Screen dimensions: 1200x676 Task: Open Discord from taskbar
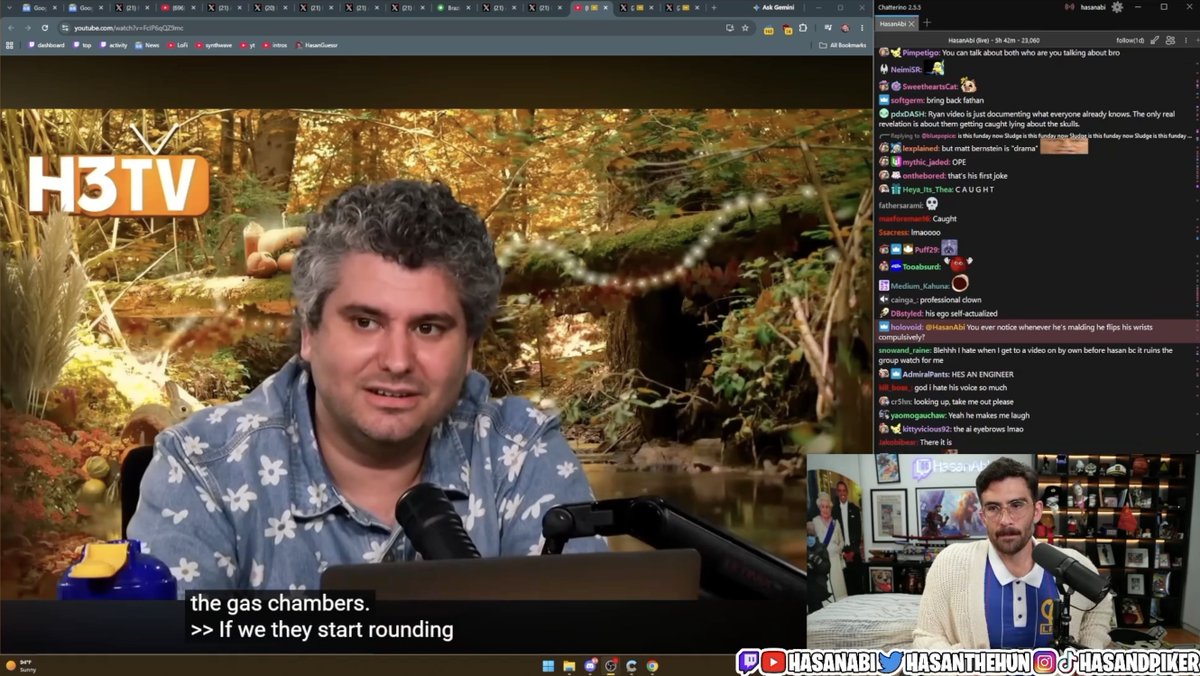[x=590, y=666]
